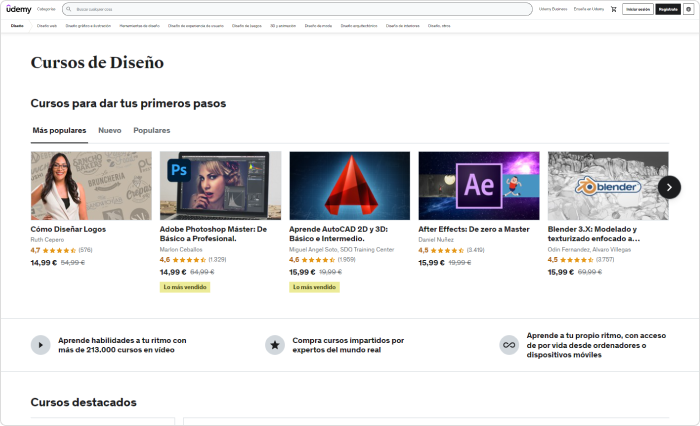Open Diseño arquitectónico subcategory
The image size is (700, 426).
[358, 26]
